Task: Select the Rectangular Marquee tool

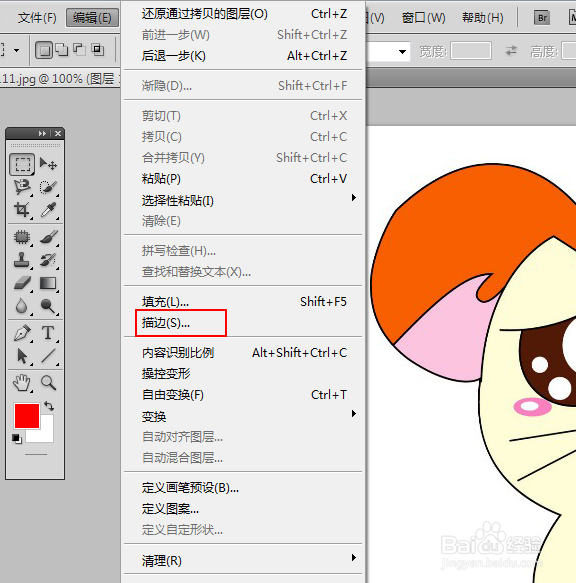Action: (22, 164)
